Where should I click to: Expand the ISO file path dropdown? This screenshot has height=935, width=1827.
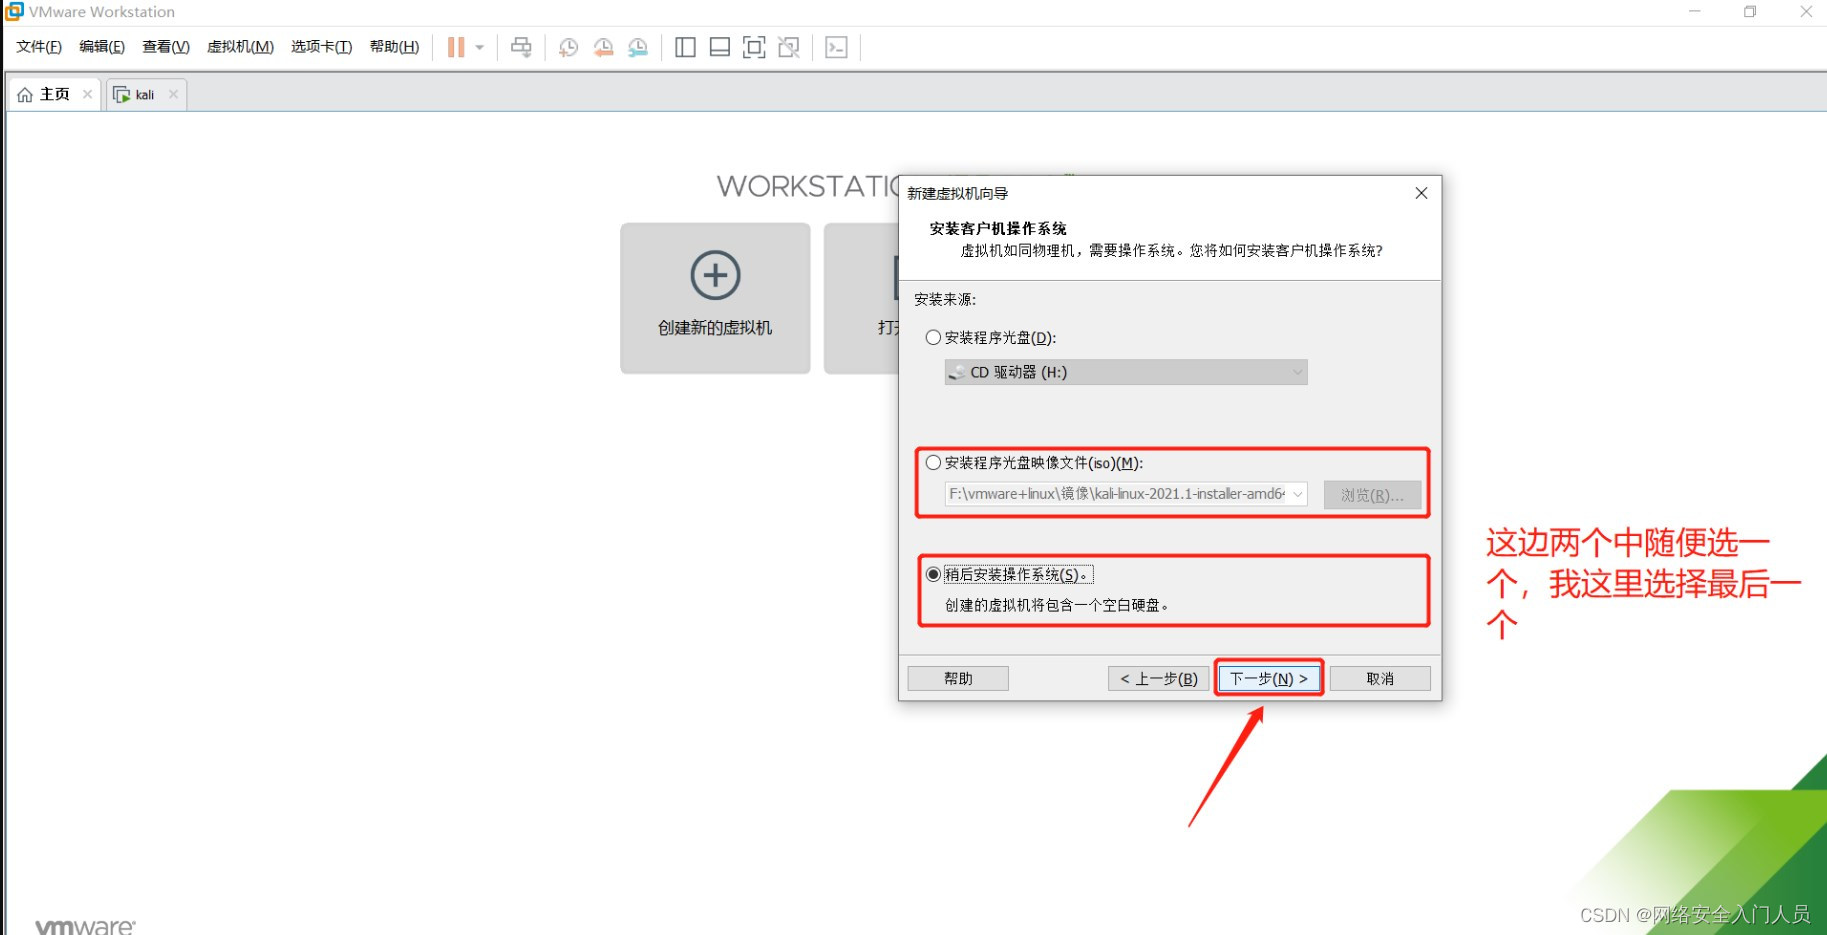[x=1297, y=494]
